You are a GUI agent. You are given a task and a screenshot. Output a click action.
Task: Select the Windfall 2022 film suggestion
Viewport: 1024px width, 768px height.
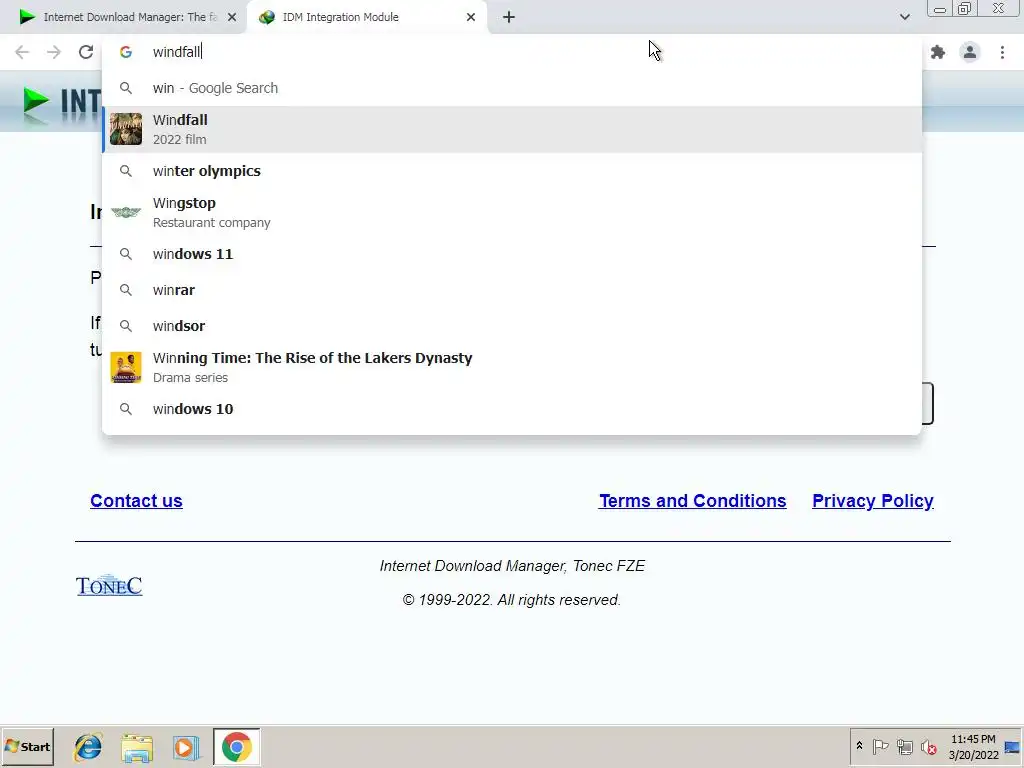tap(512, 129)
